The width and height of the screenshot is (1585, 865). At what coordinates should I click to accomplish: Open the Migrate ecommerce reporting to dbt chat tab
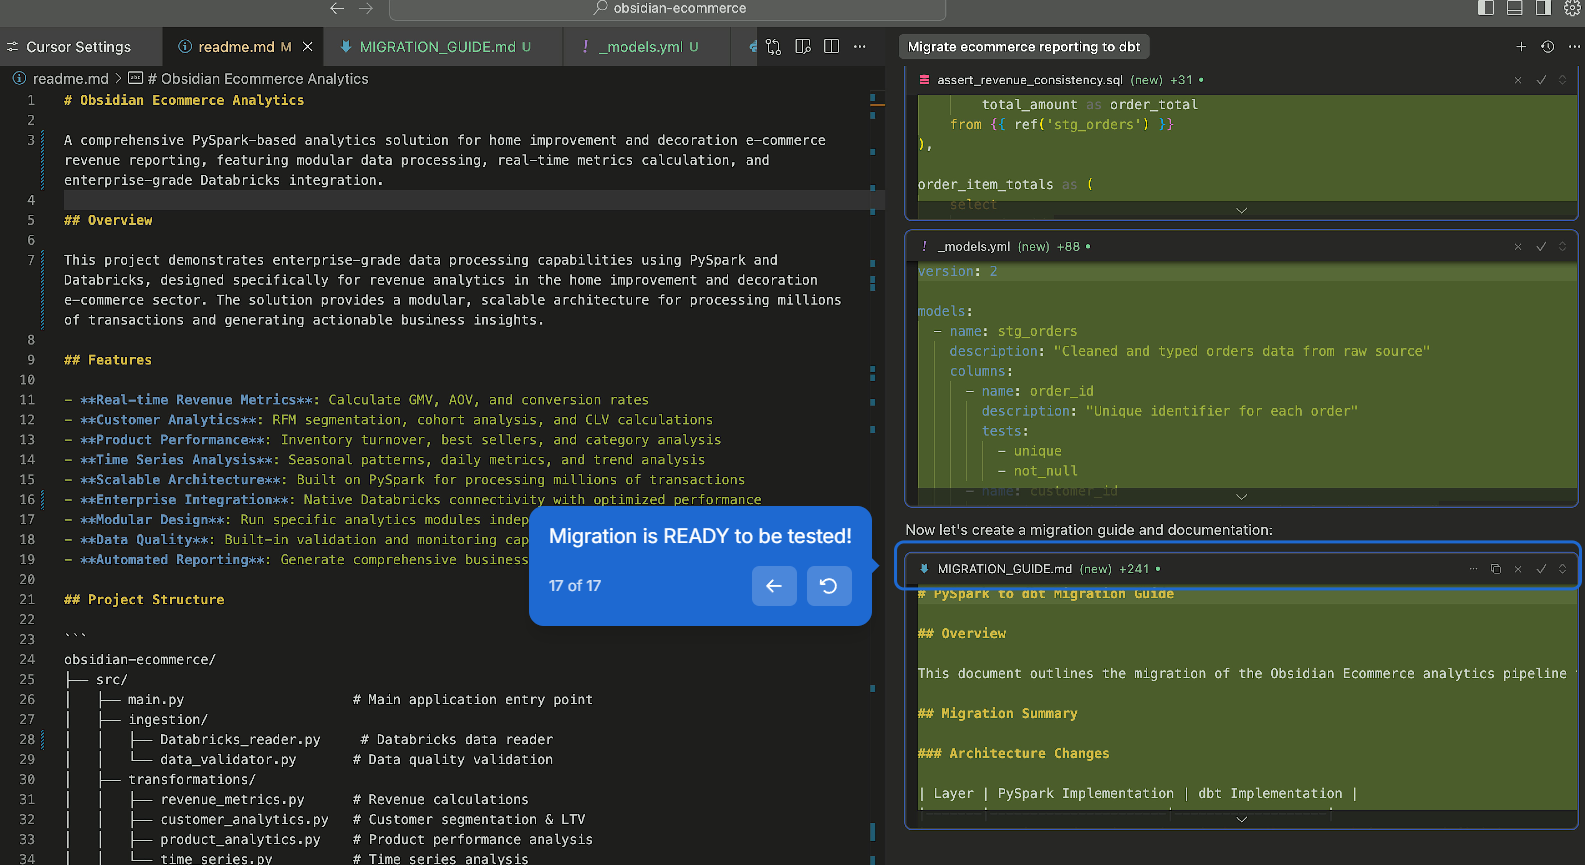tap(1024, 47)
